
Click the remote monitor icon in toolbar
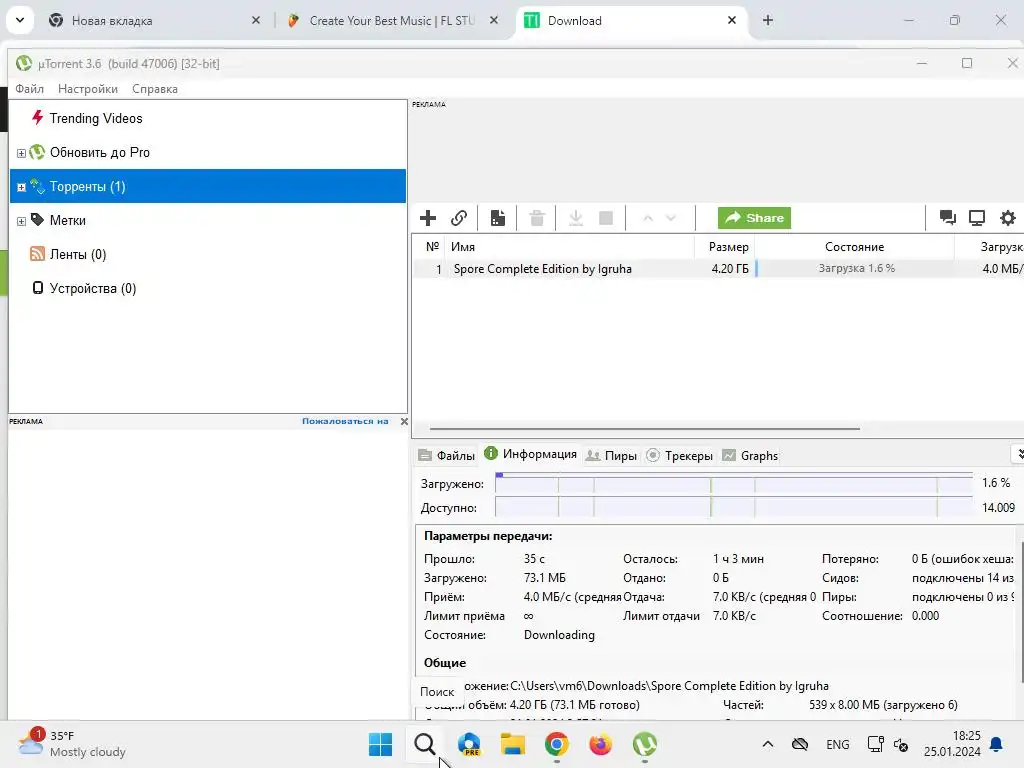[x=977, y=217]
